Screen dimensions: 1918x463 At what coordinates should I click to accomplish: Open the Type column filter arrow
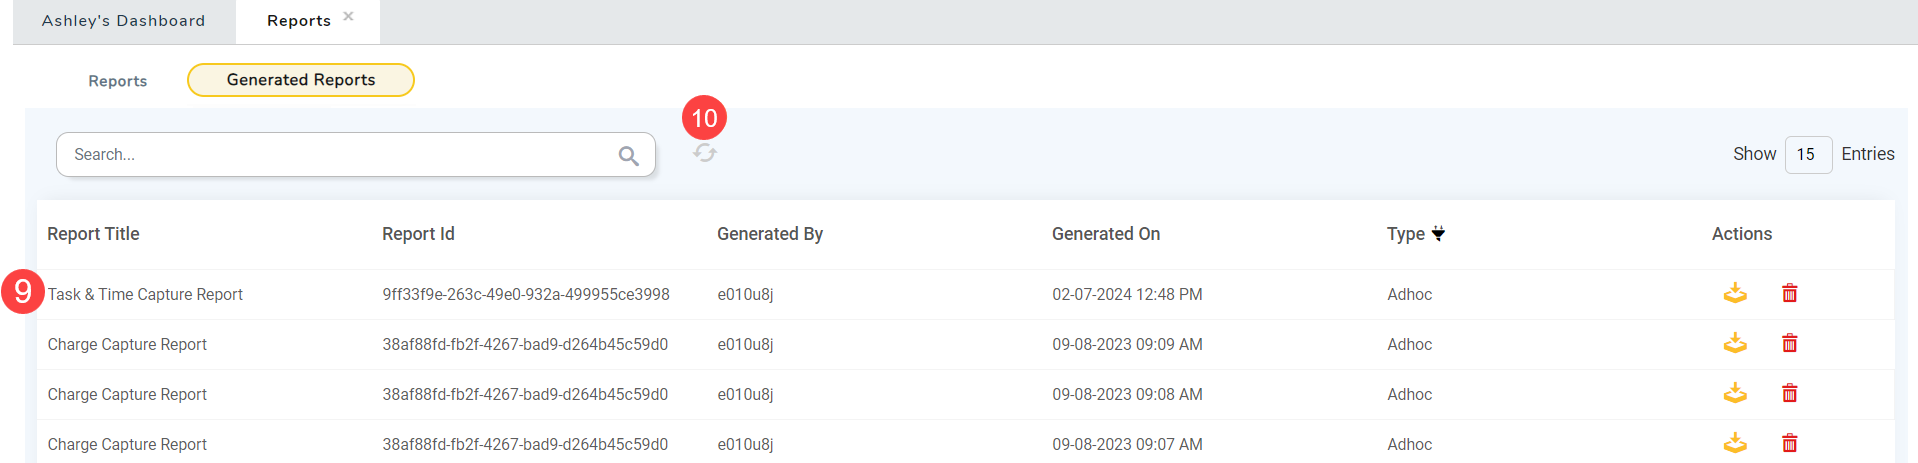[1438, 234]
